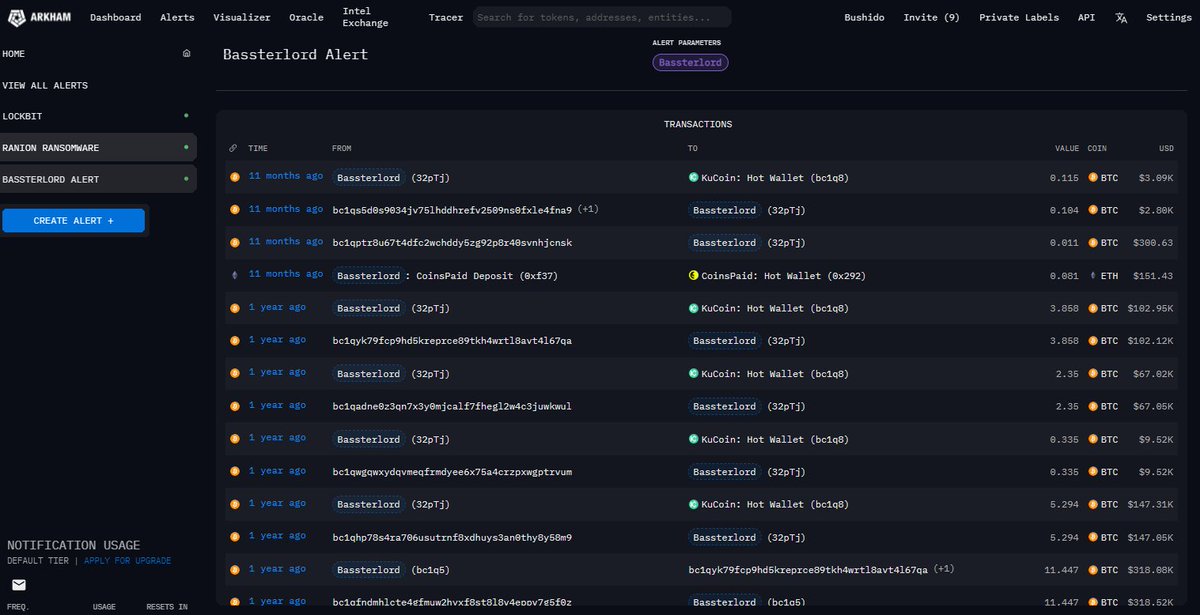This screenshot has height=615, width=1200.
Task: Click the BTC coin icon next to $3.09K
Action: pyautogui.click(x=1093, y=177)
